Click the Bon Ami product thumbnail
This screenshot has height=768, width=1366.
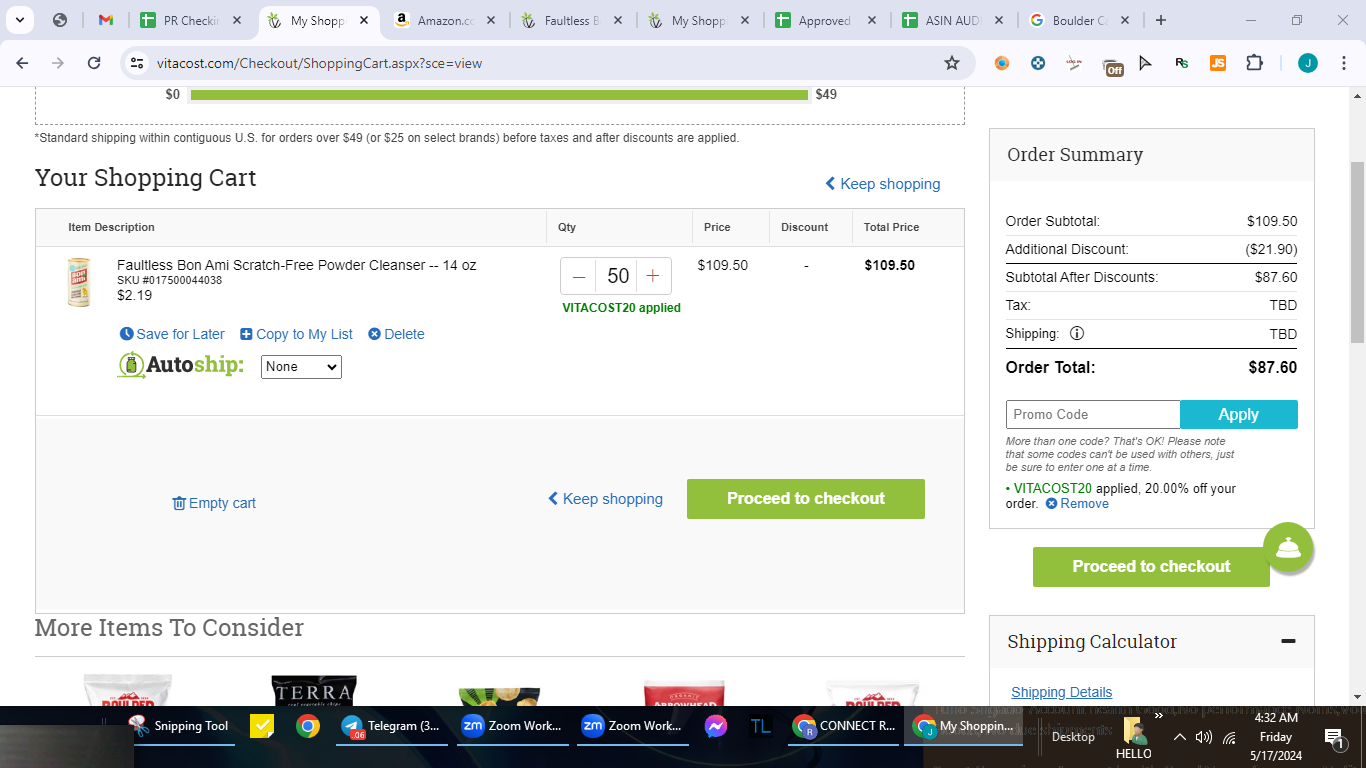click(x=78, y=282)
